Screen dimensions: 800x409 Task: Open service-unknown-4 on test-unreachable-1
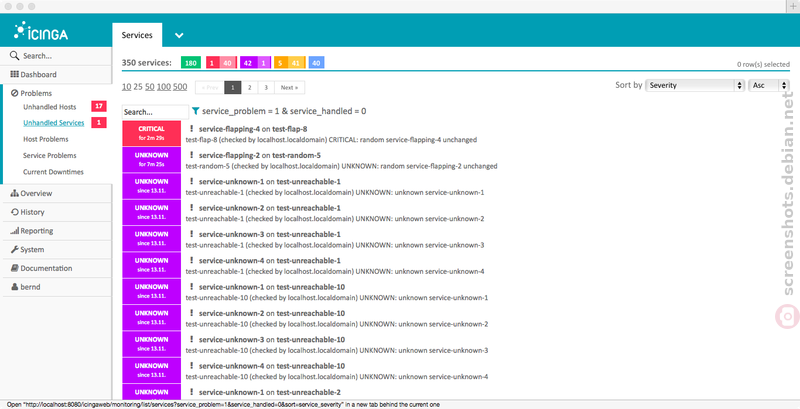tap(269, 261)
